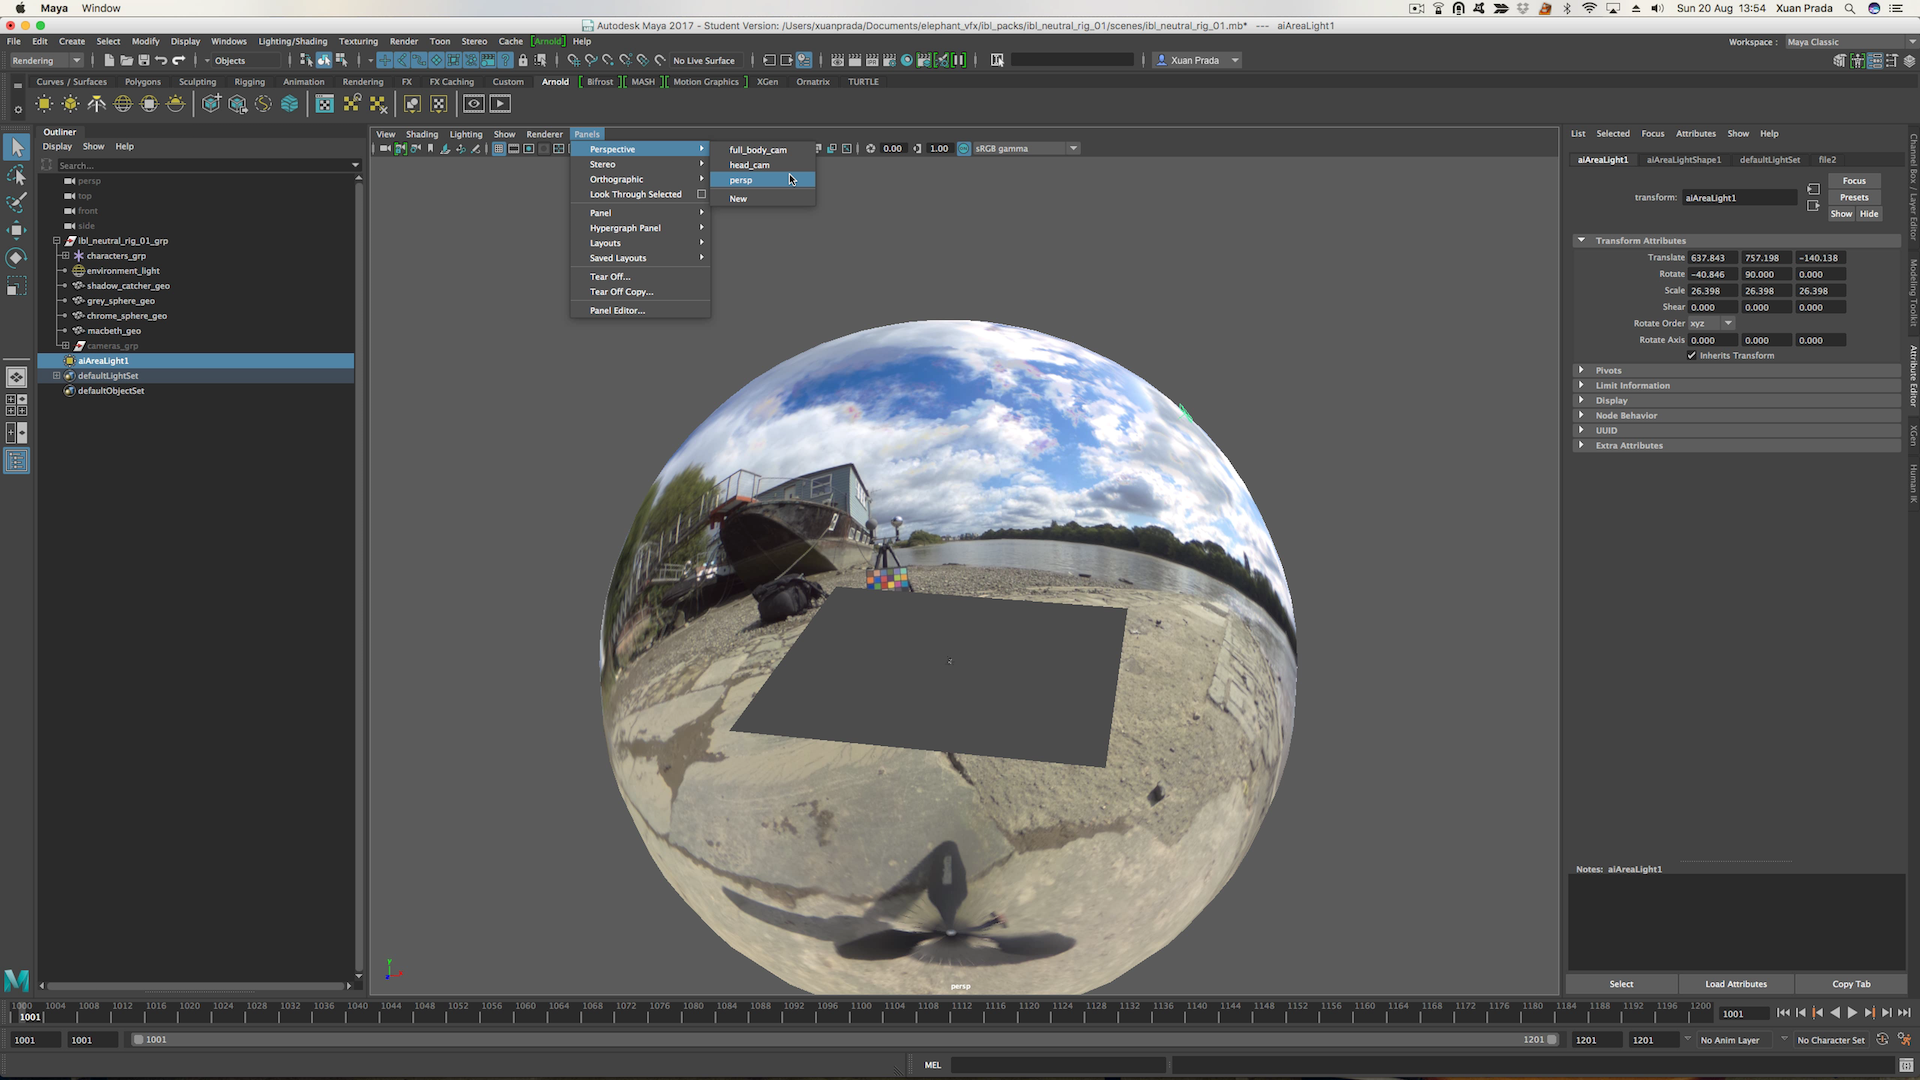This screenshot has width=1920, height=1080.
Task: Click the undo arrow icon
Action: coord(161,60)
